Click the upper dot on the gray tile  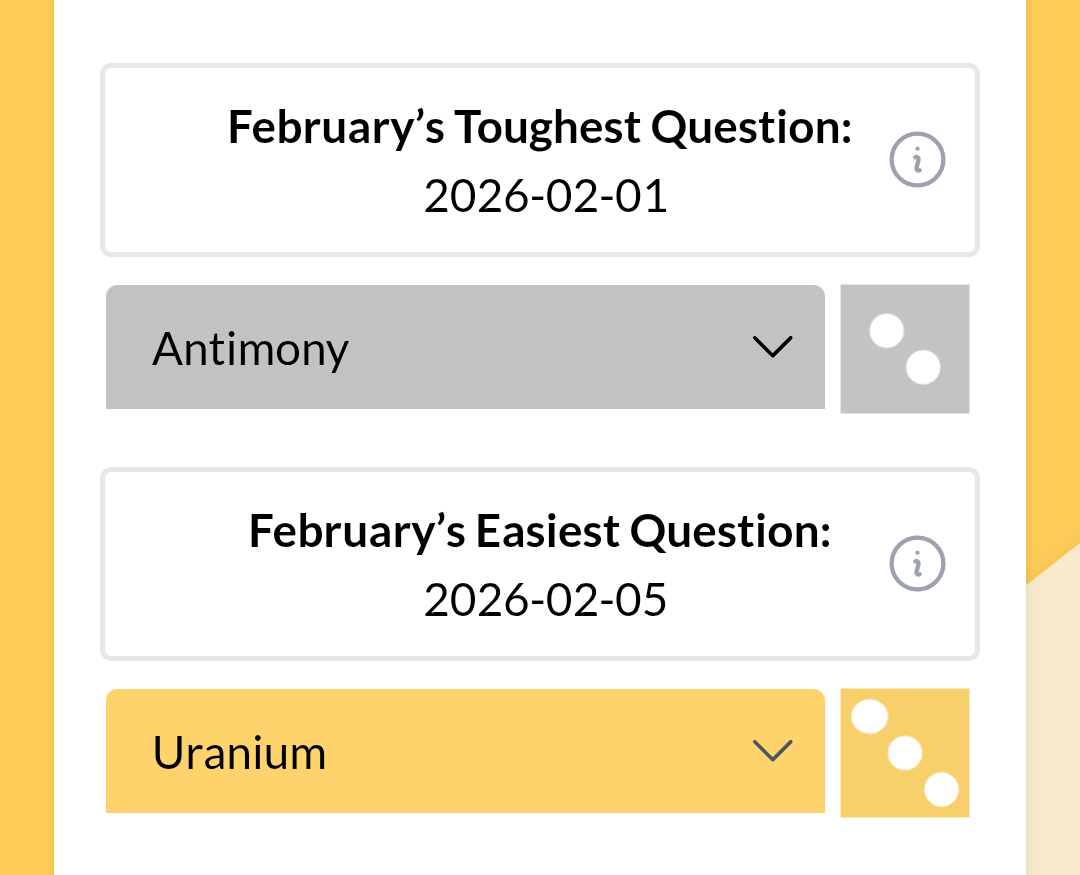886,331
